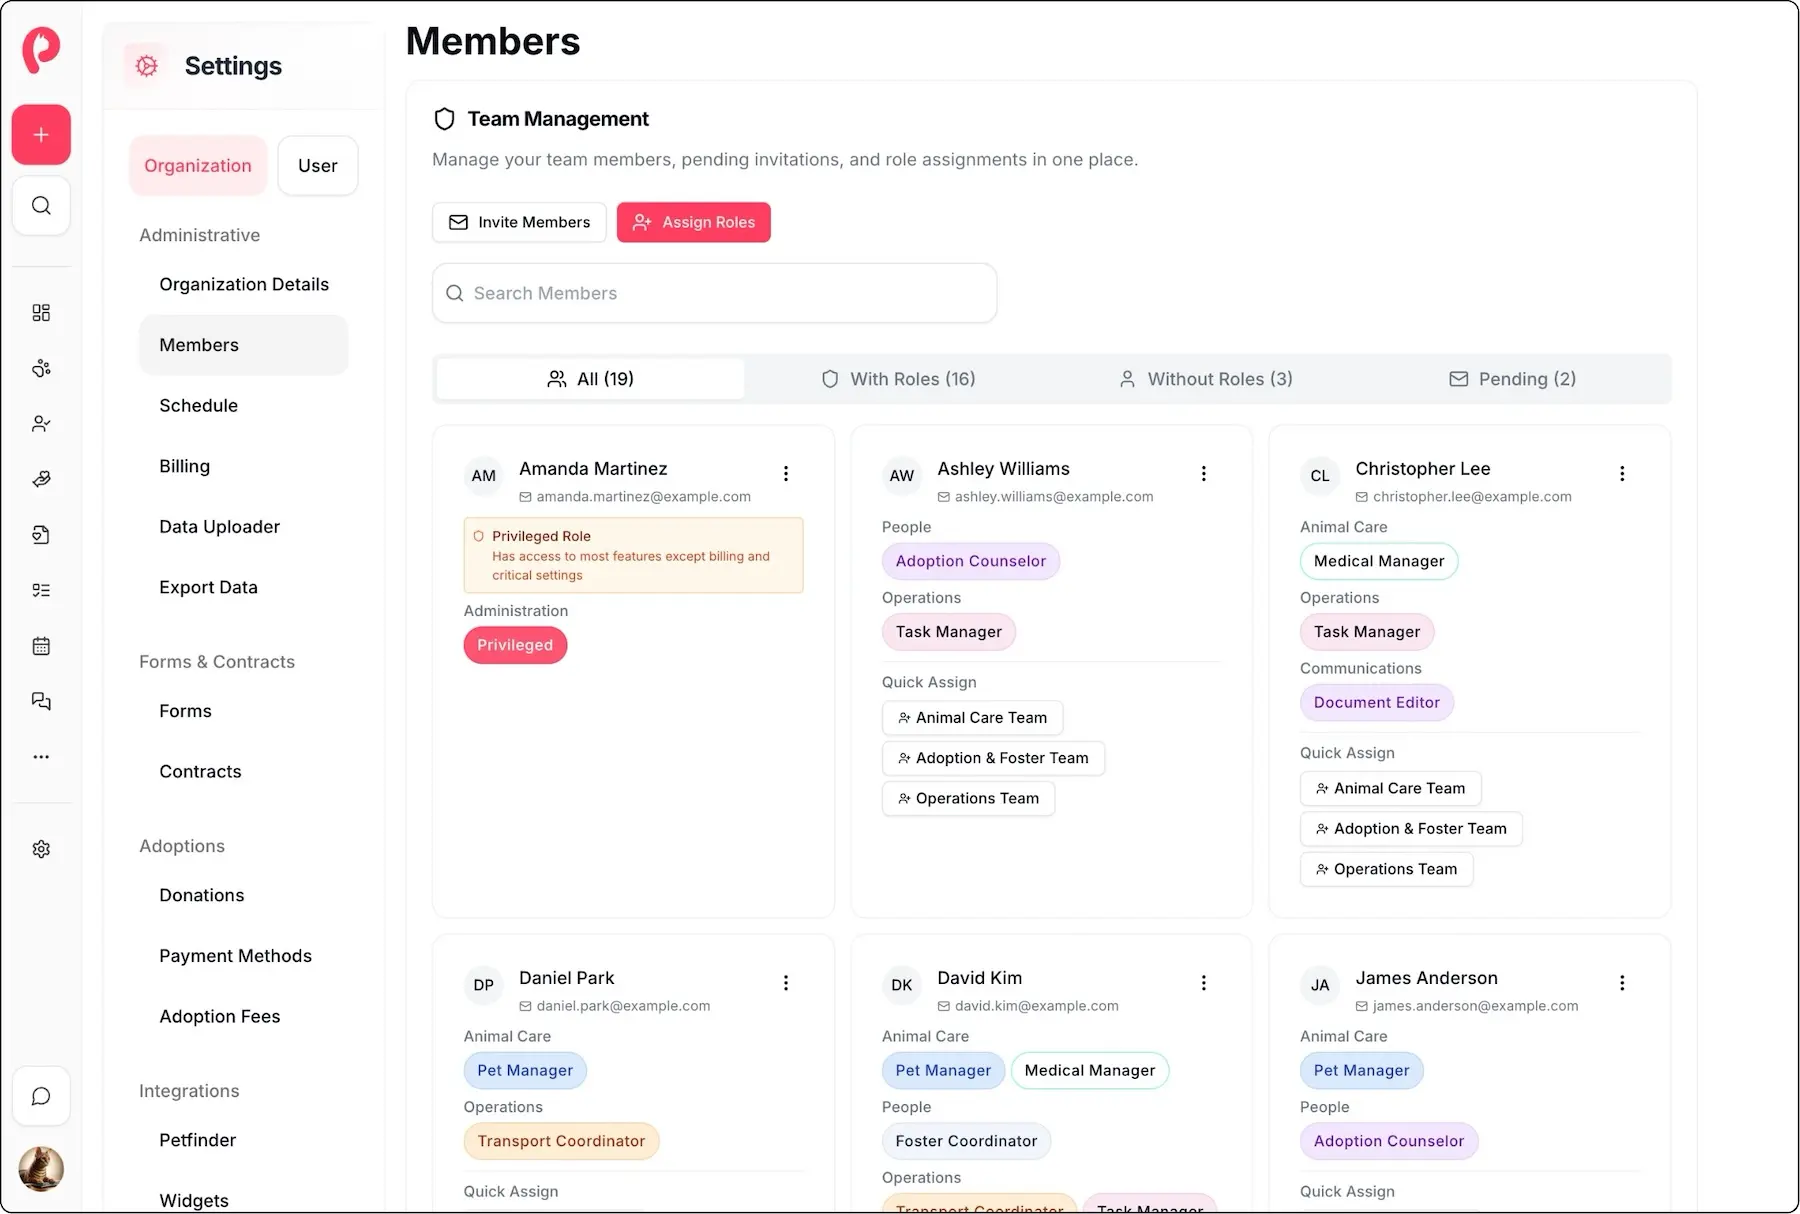
Task: Open the people icon in the sidebar
Action: (41, 423)
